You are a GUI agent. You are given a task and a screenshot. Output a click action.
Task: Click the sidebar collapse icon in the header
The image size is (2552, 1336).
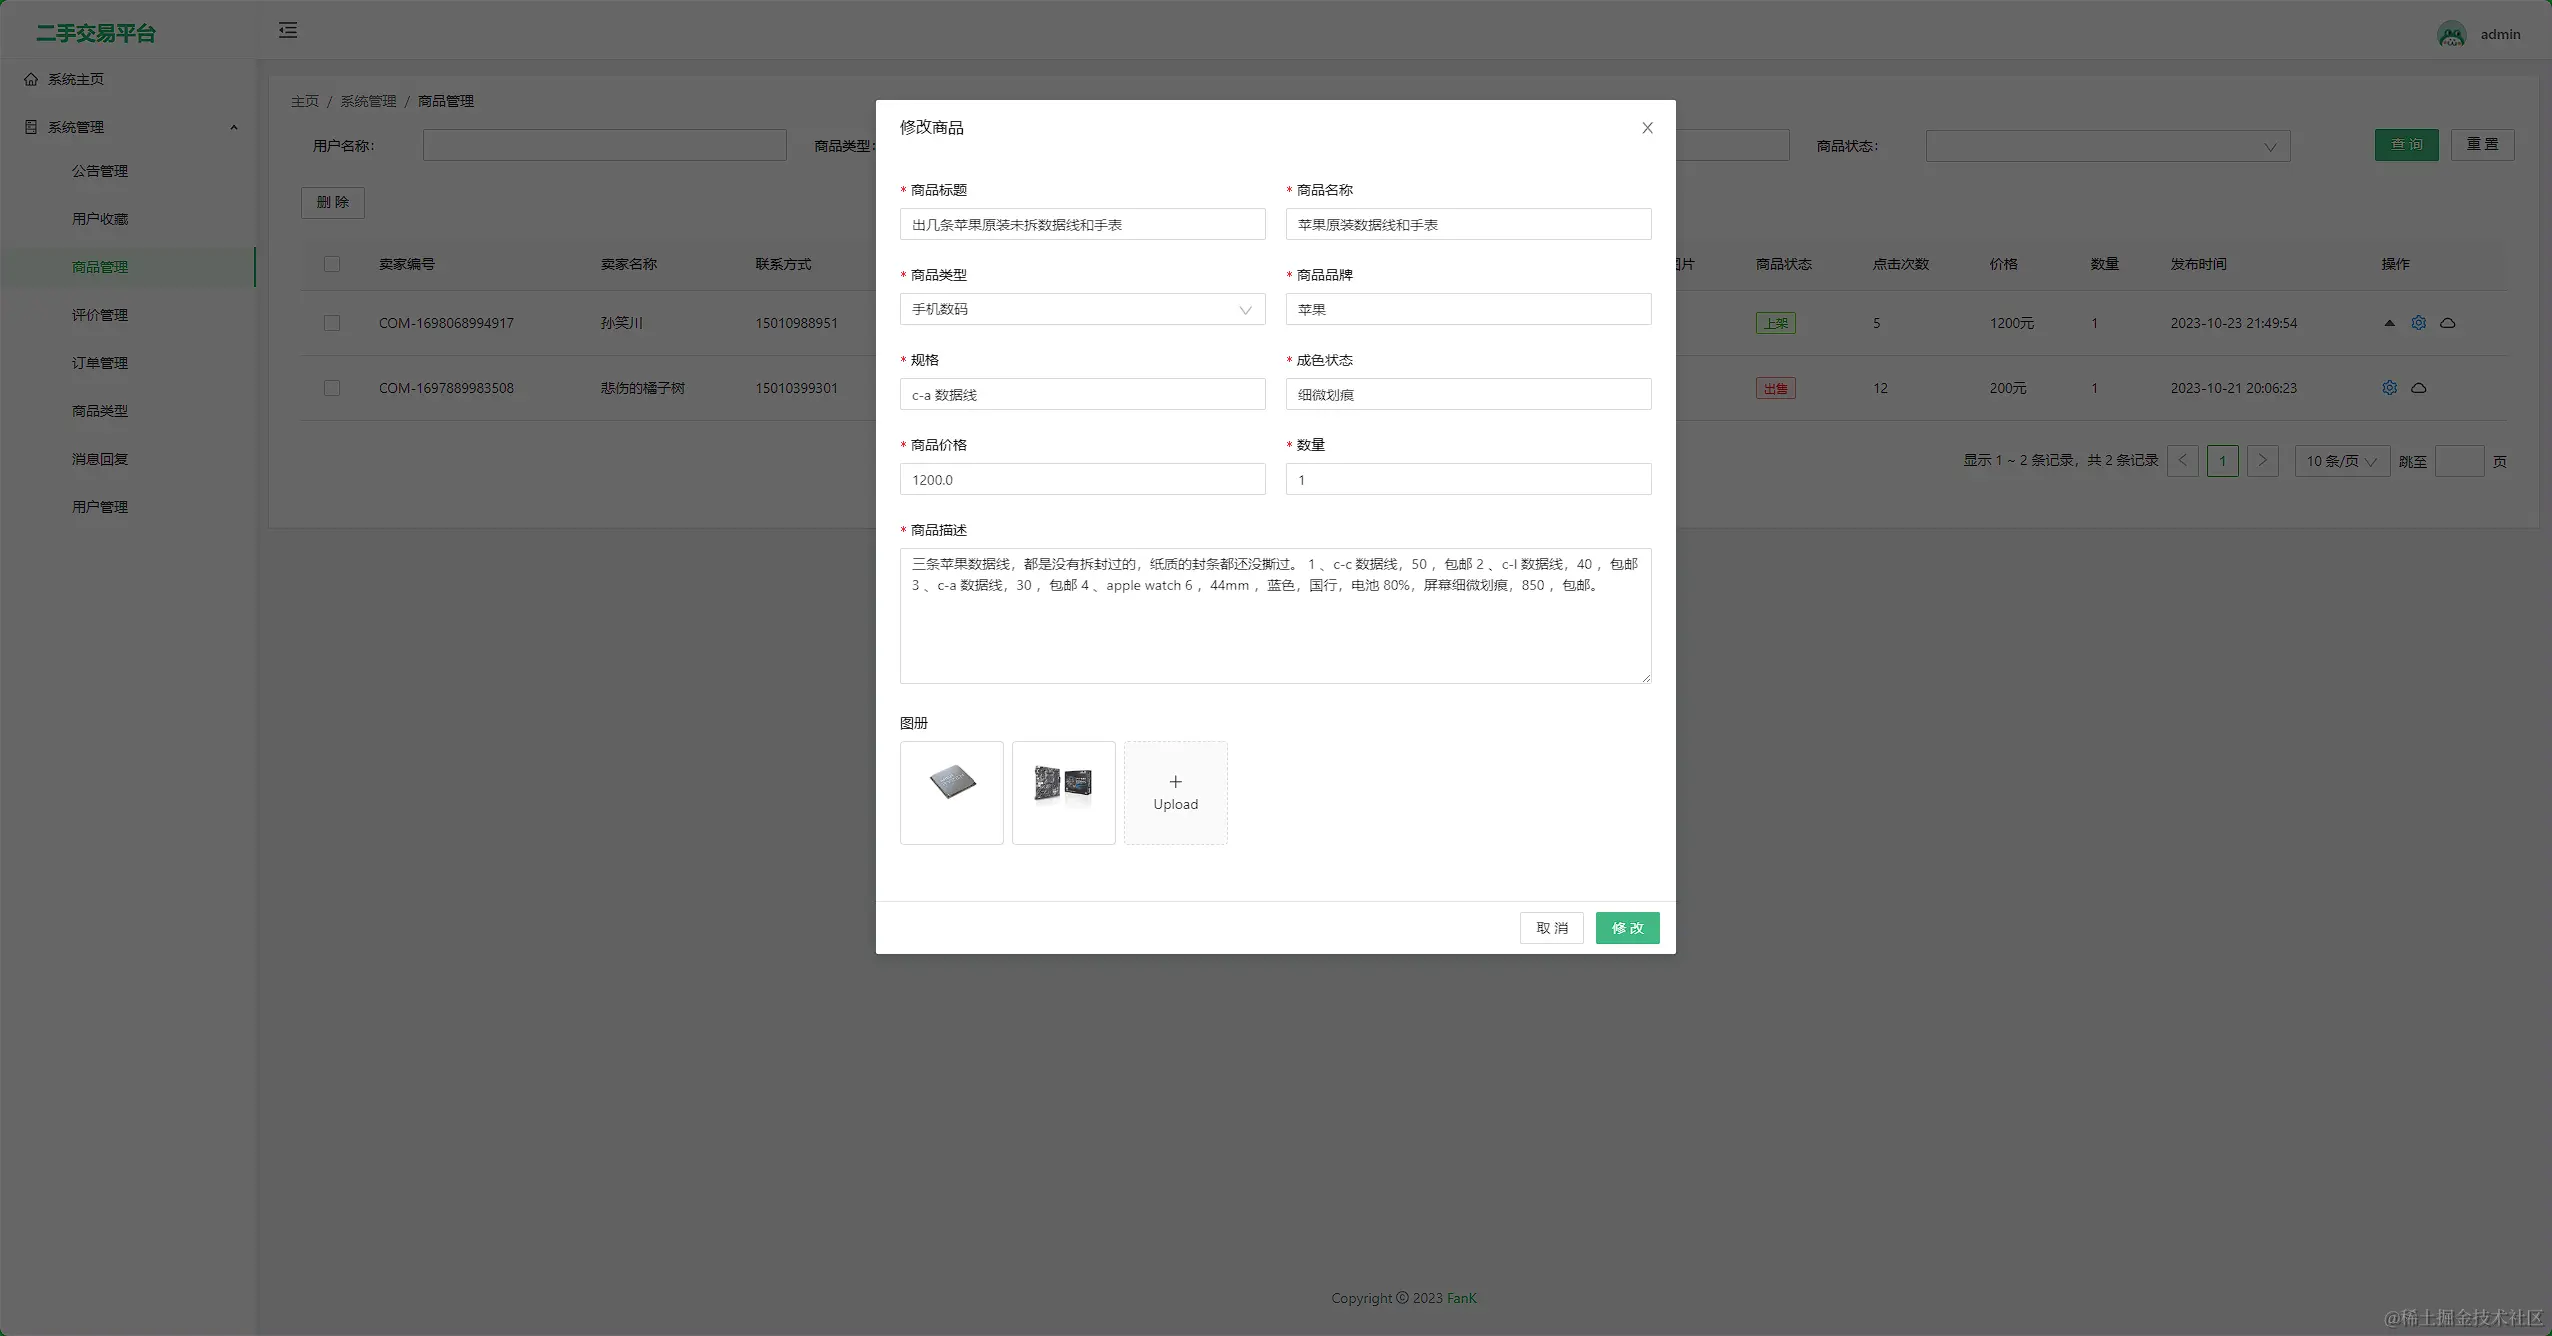[x=288, y=31]
